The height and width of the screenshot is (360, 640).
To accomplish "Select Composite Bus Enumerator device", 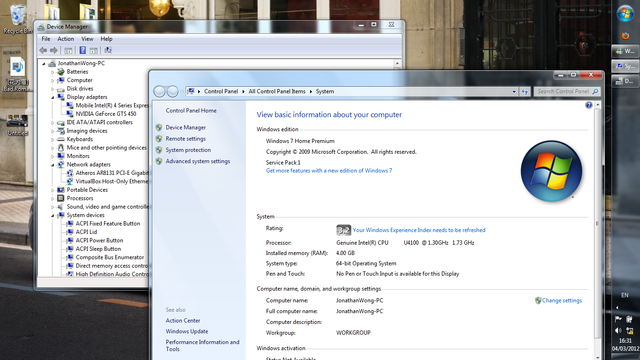I will point(110,258).
